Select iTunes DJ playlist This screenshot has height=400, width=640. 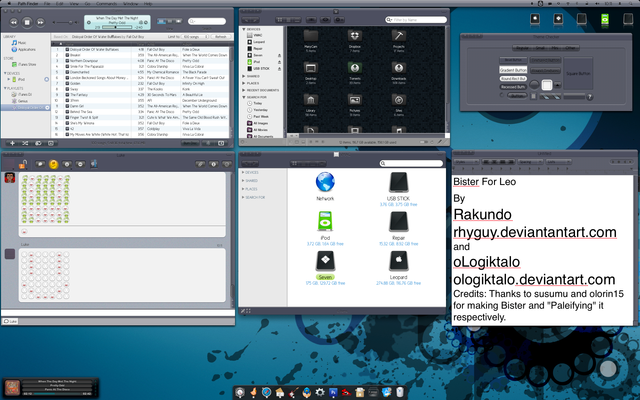tap(22, 95)
